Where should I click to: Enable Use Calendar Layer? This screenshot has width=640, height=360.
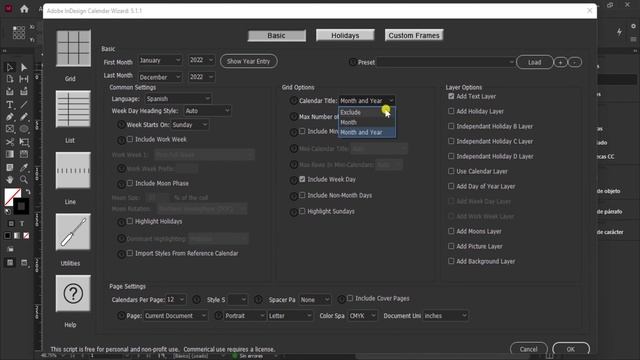451,171
